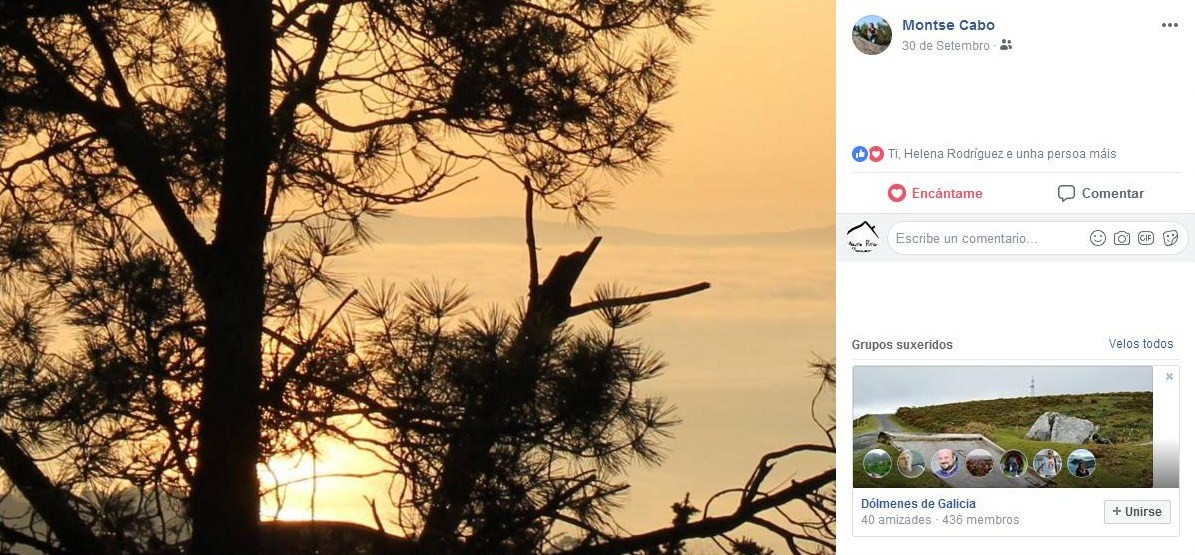Open Montse Cabo's profile name link
The height and width of the screenshot is (555, 1195).
(x=948, y=25)
